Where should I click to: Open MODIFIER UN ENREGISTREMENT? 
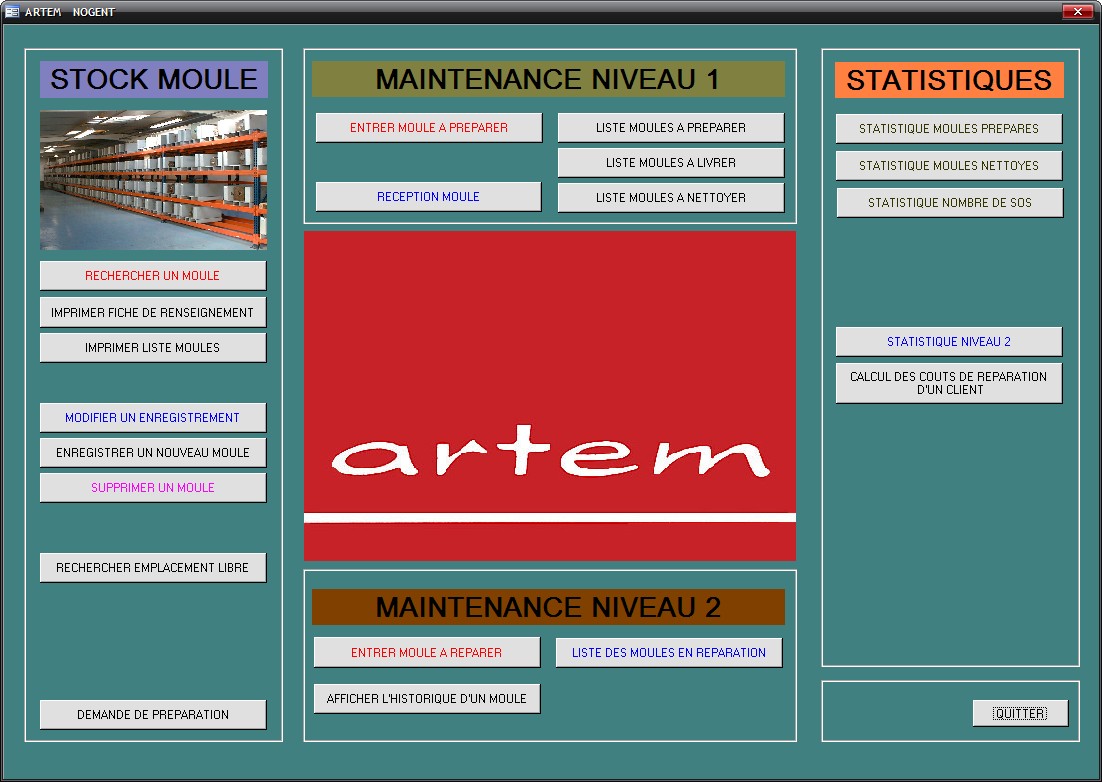click(x=153, y=417)
